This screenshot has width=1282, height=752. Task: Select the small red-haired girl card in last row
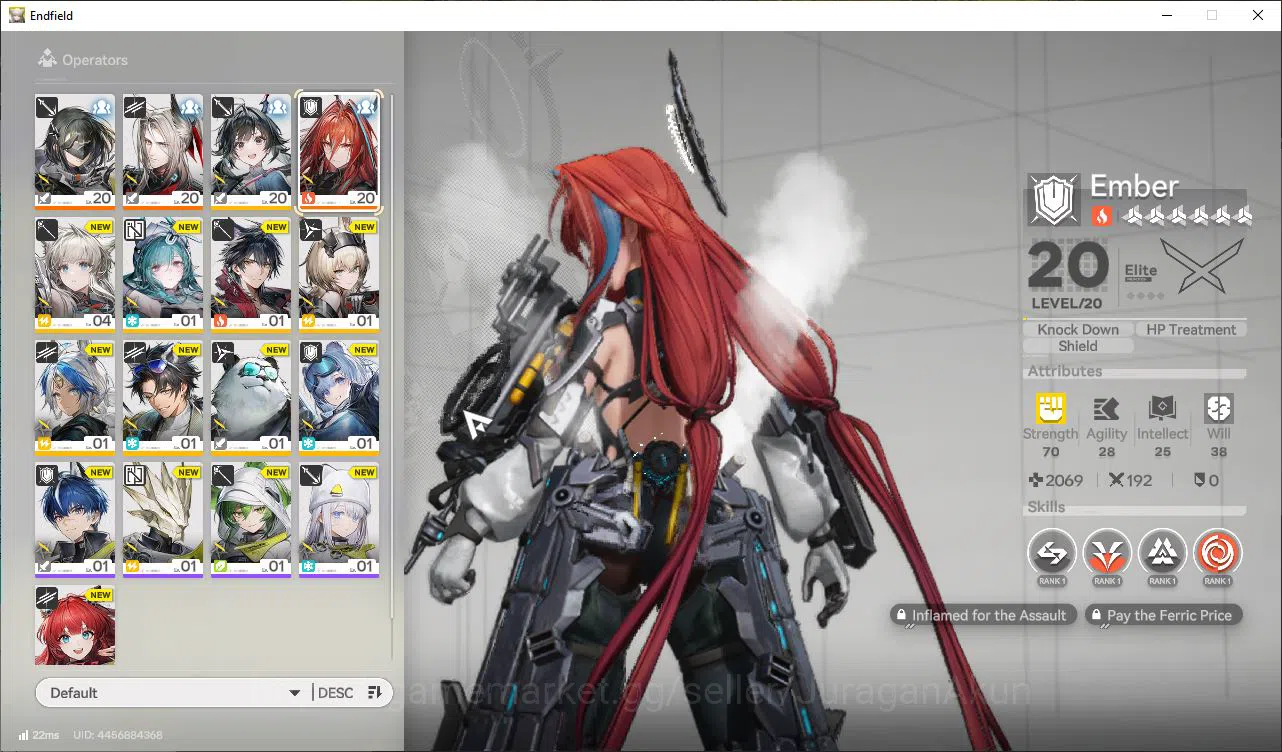75,626
